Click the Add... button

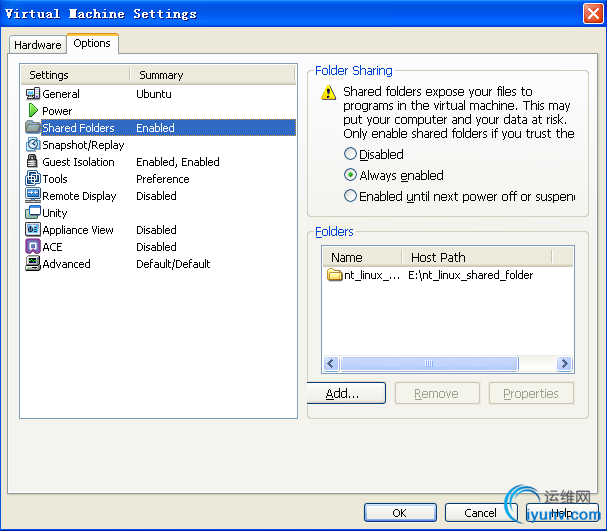point(346,393)
